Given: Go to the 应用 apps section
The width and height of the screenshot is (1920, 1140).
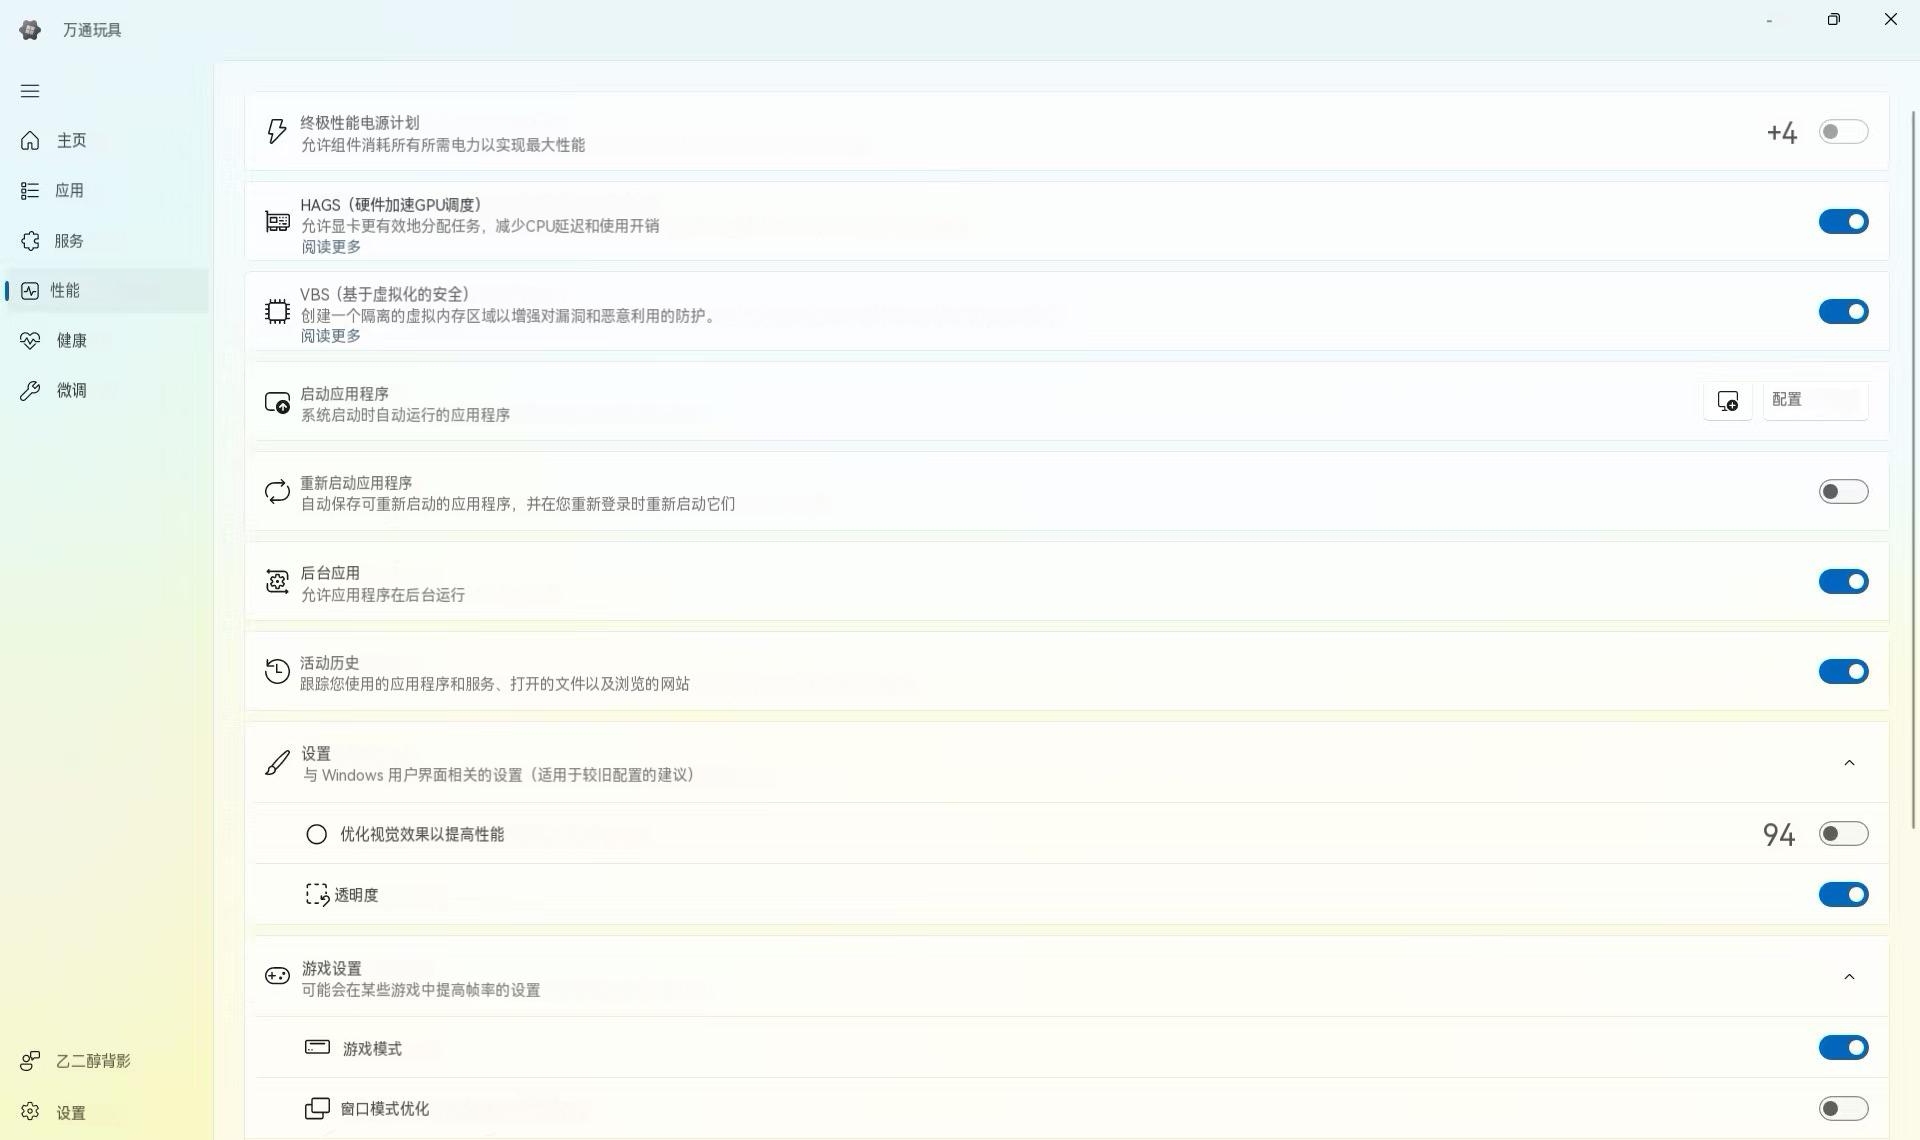Looking at the screenshot, I should (69, 191).
